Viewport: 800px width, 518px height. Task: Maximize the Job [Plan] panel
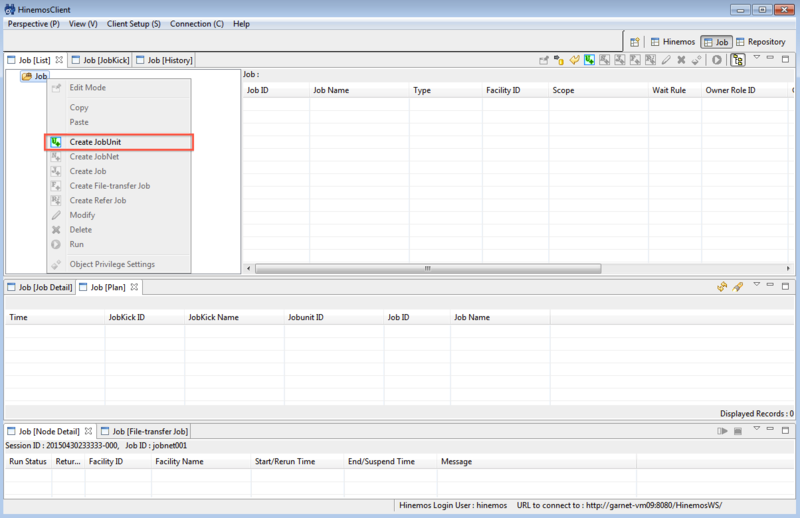786,286
